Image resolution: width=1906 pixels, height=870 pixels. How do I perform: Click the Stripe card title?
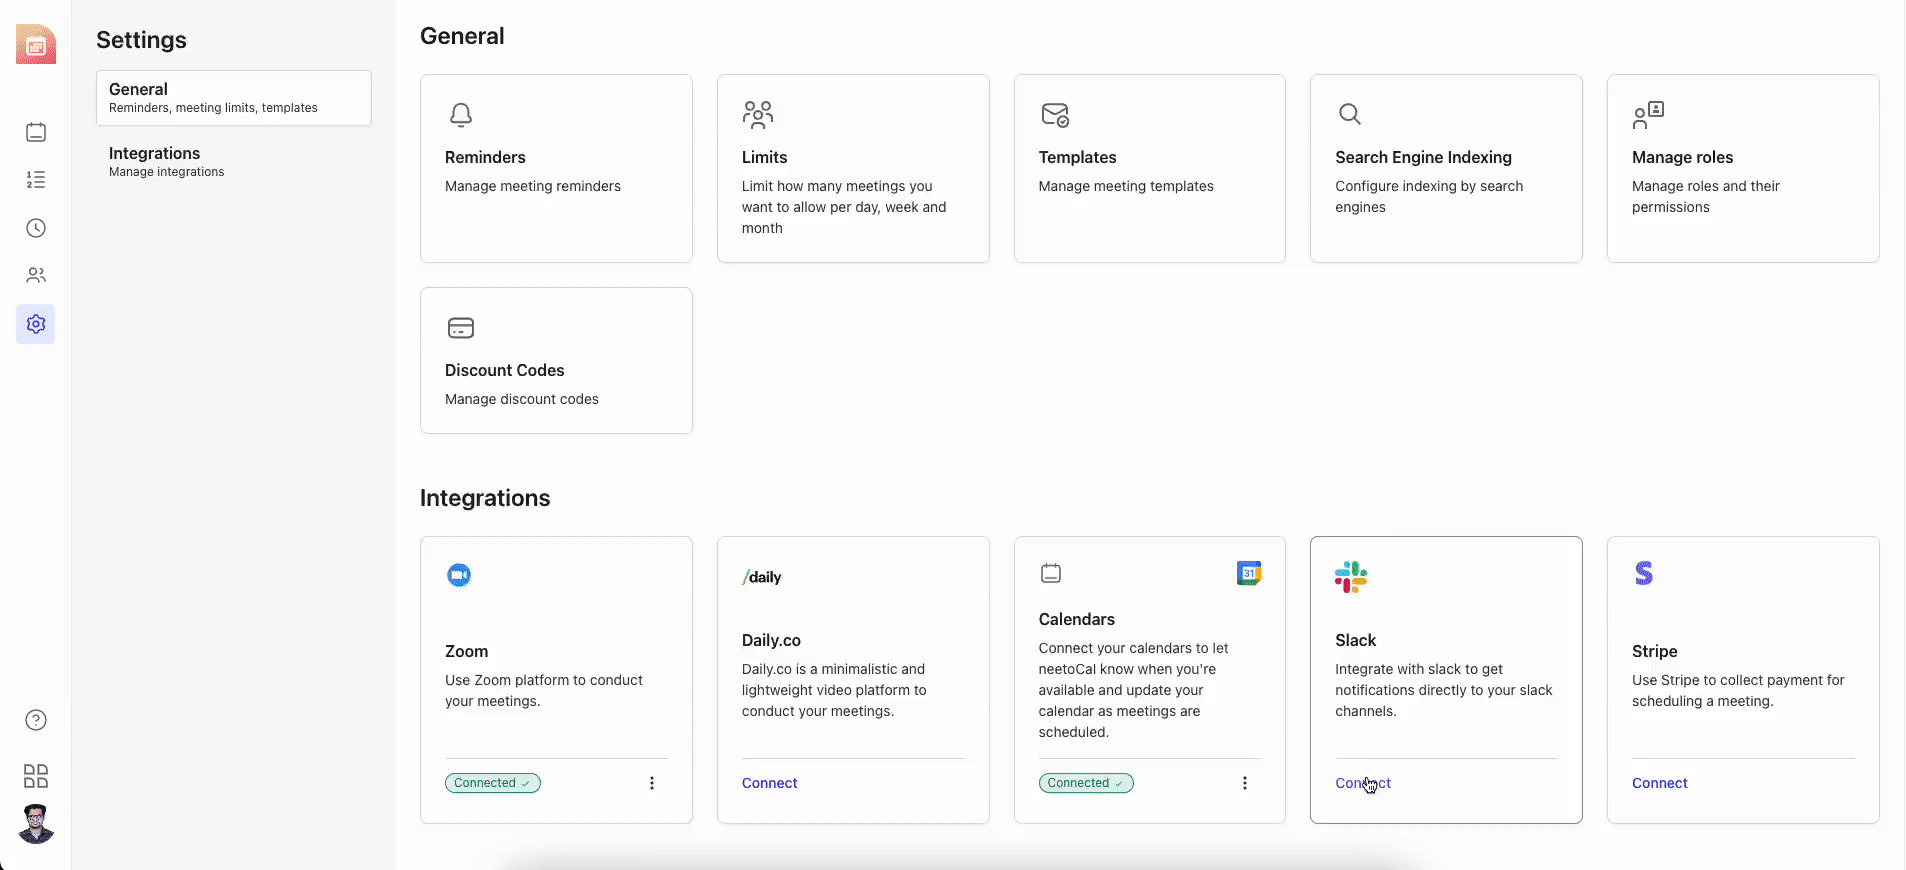[x=1654, y=651]
